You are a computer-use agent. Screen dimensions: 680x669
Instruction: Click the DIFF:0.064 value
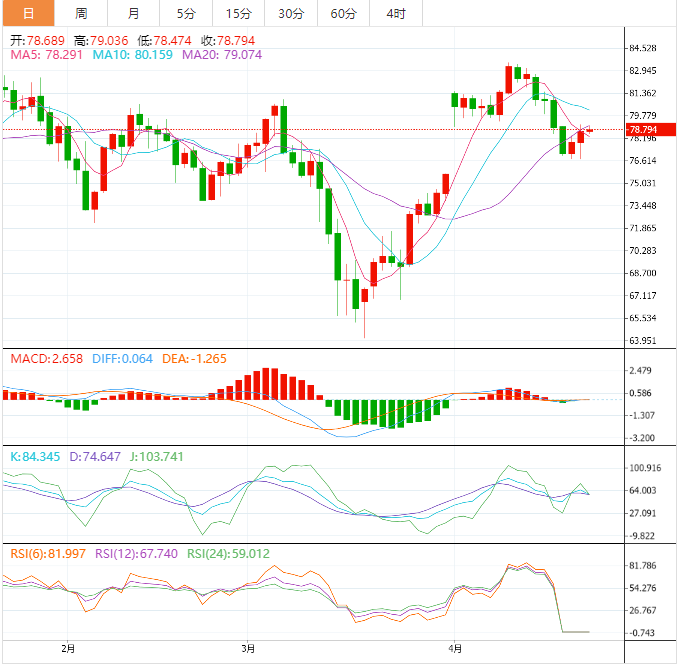pos(122,359)
